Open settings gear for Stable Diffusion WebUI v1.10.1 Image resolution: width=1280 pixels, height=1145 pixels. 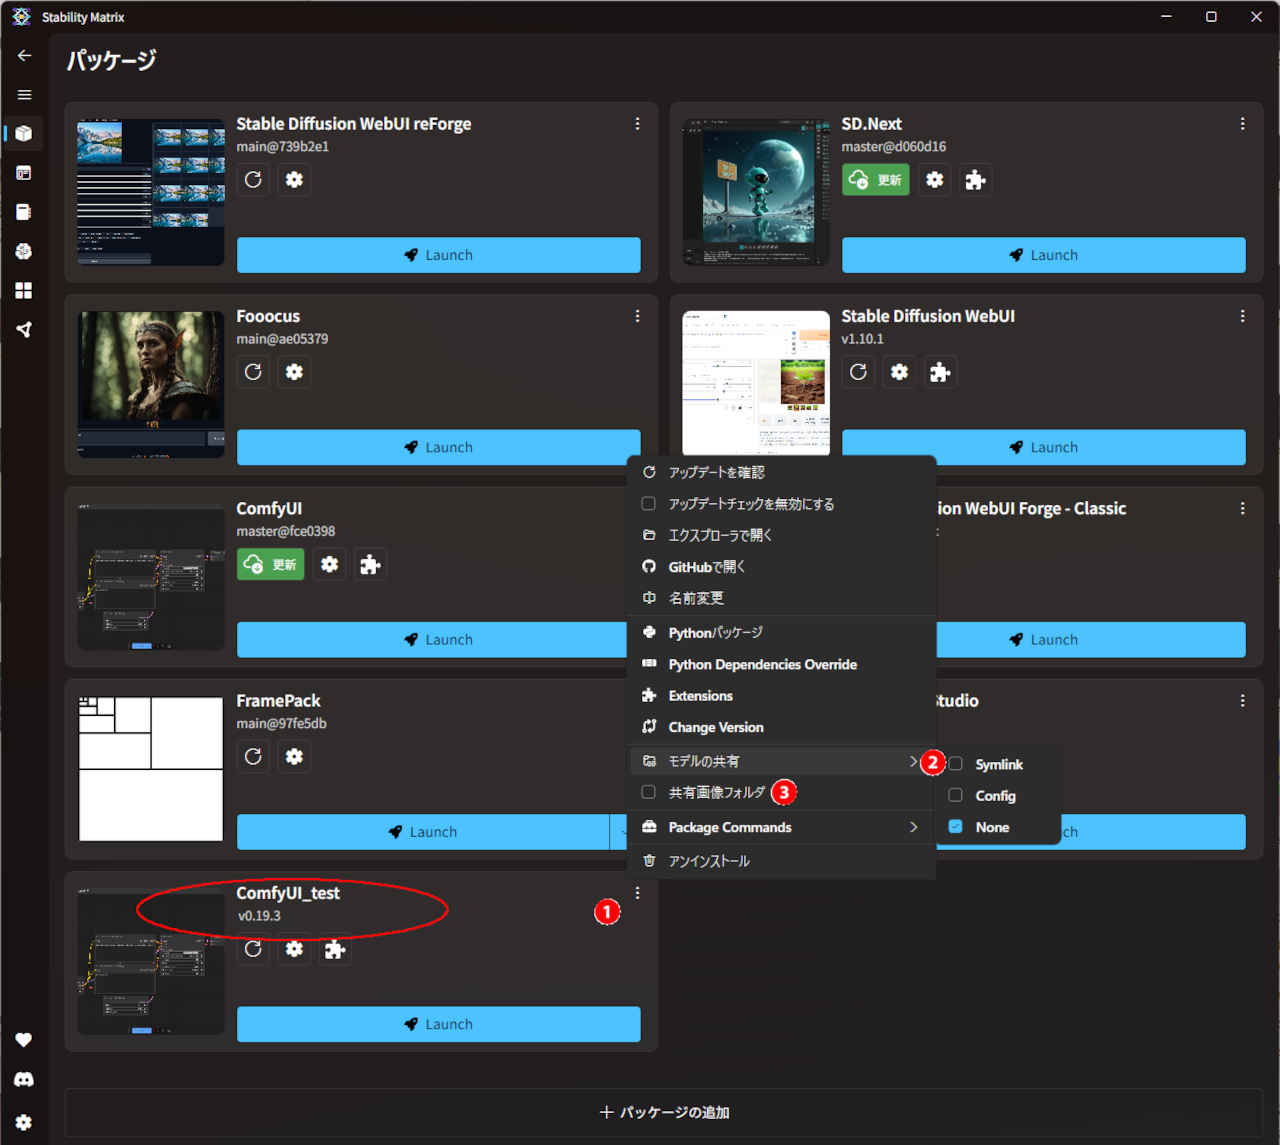coord(899,371)
